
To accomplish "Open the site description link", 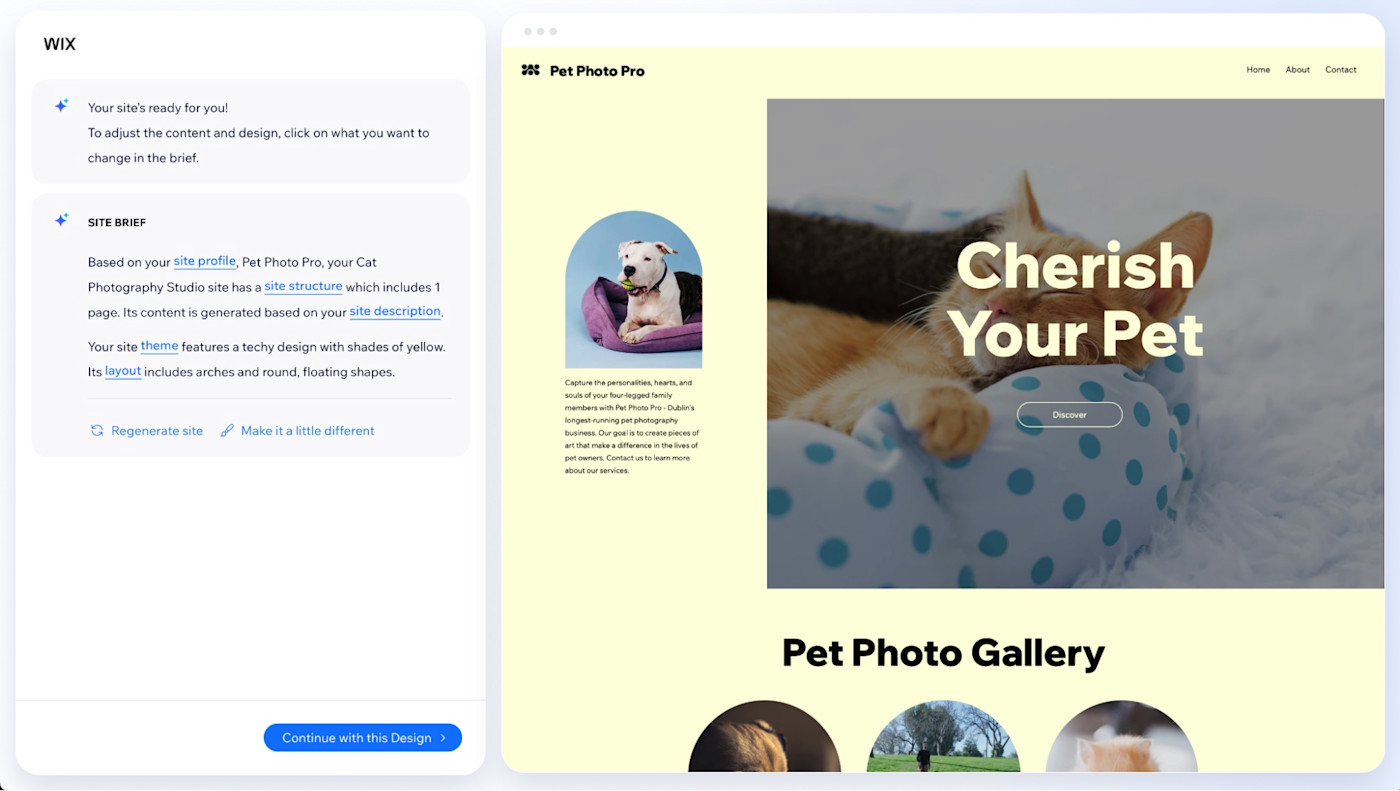I will (x=395, y=311).
